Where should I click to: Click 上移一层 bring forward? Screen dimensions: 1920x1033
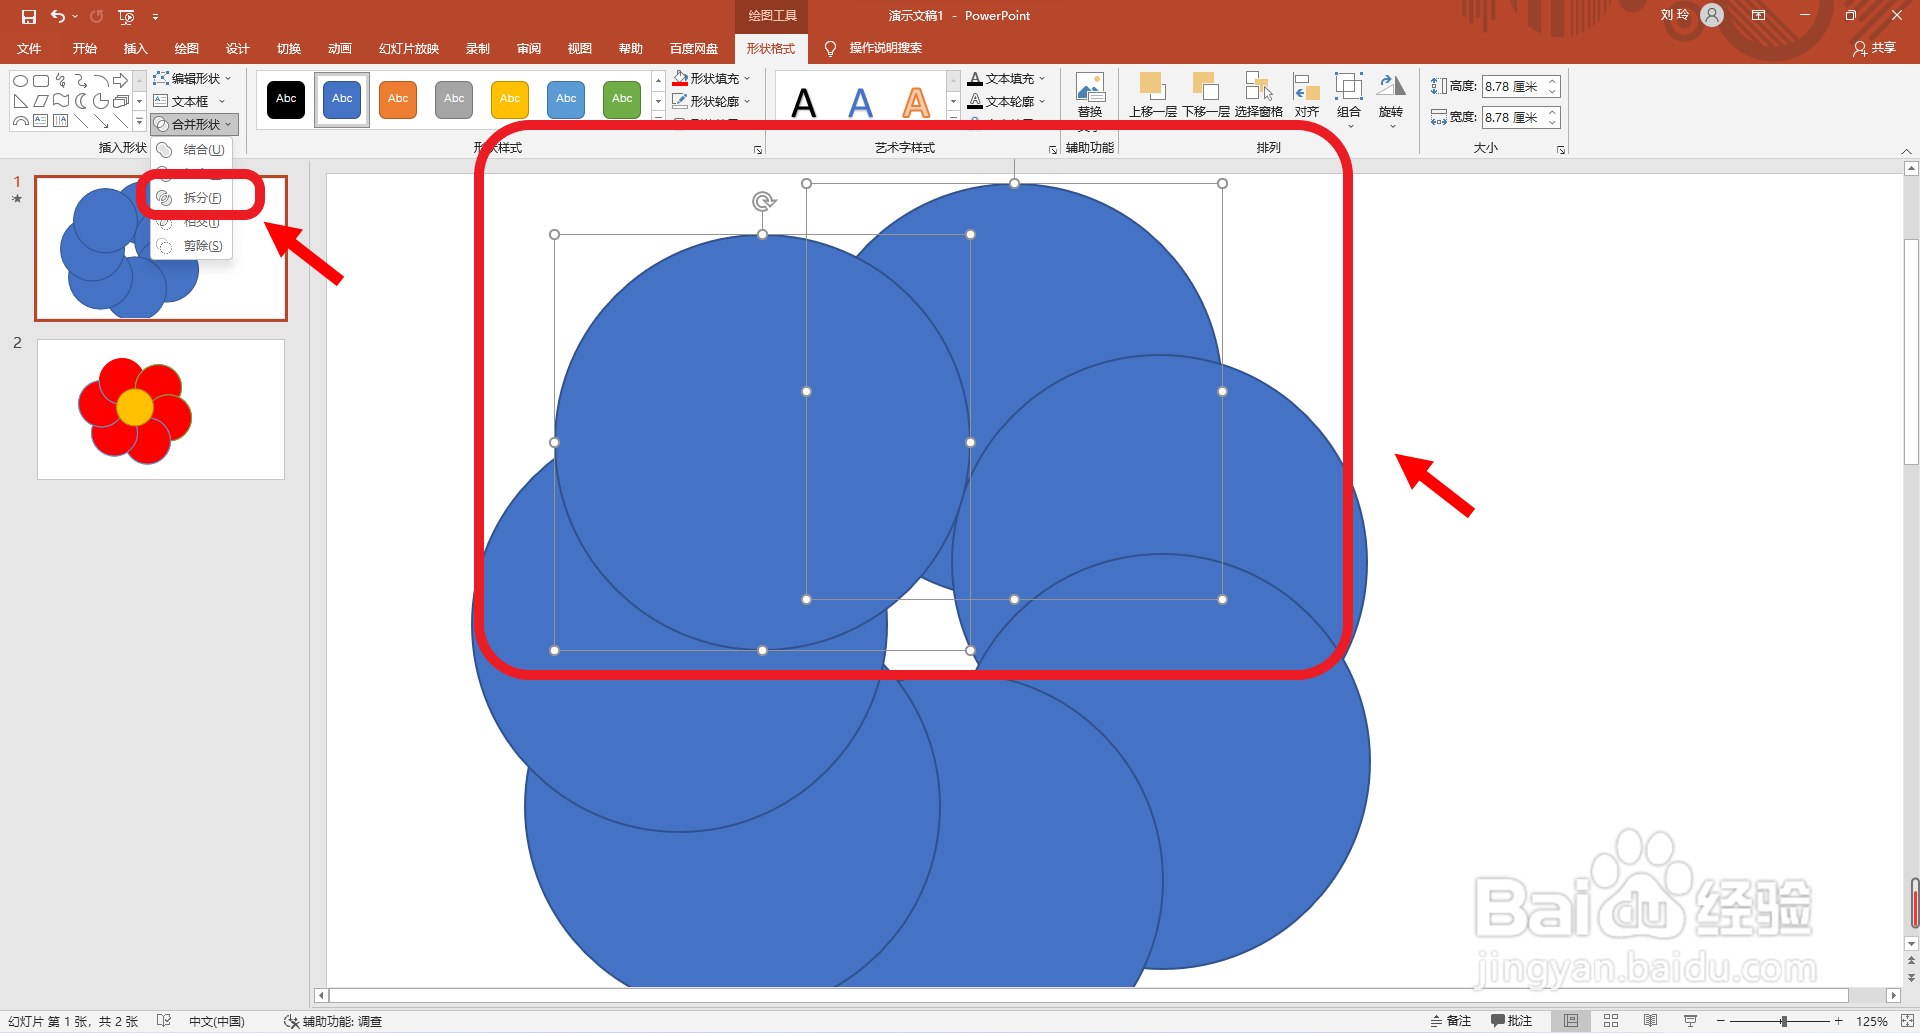[x=1152, y=96]
